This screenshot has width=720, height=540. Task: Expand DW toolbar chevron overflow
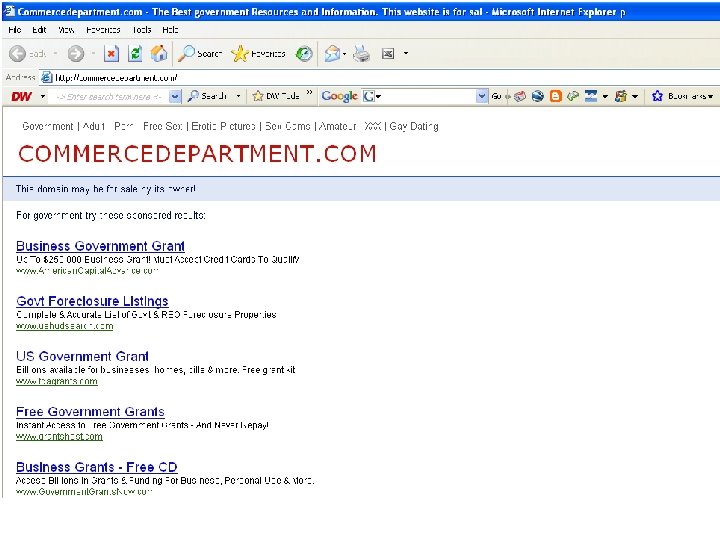(x=309, y=93)
